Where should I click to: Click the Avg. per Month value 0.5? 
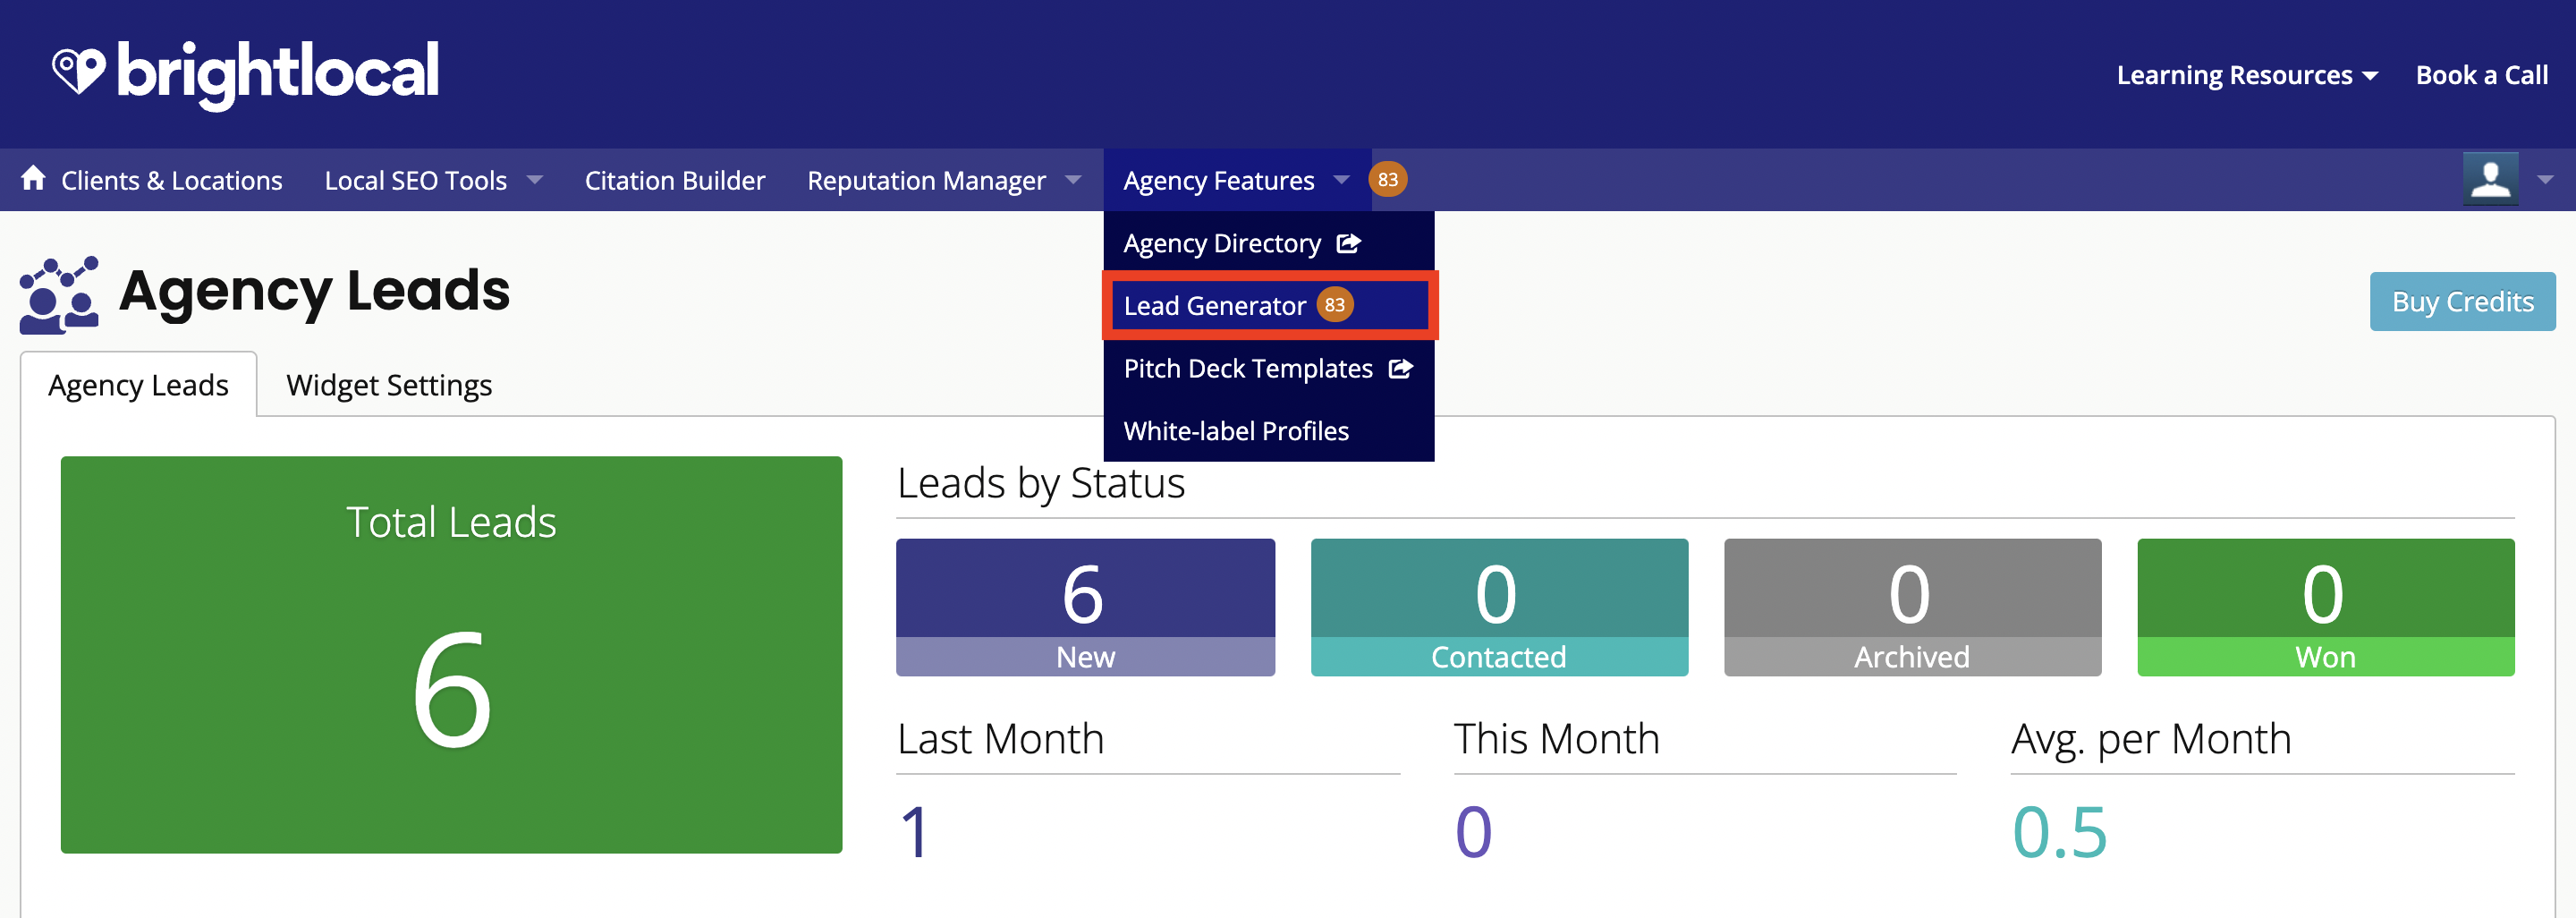(2059, 832)
